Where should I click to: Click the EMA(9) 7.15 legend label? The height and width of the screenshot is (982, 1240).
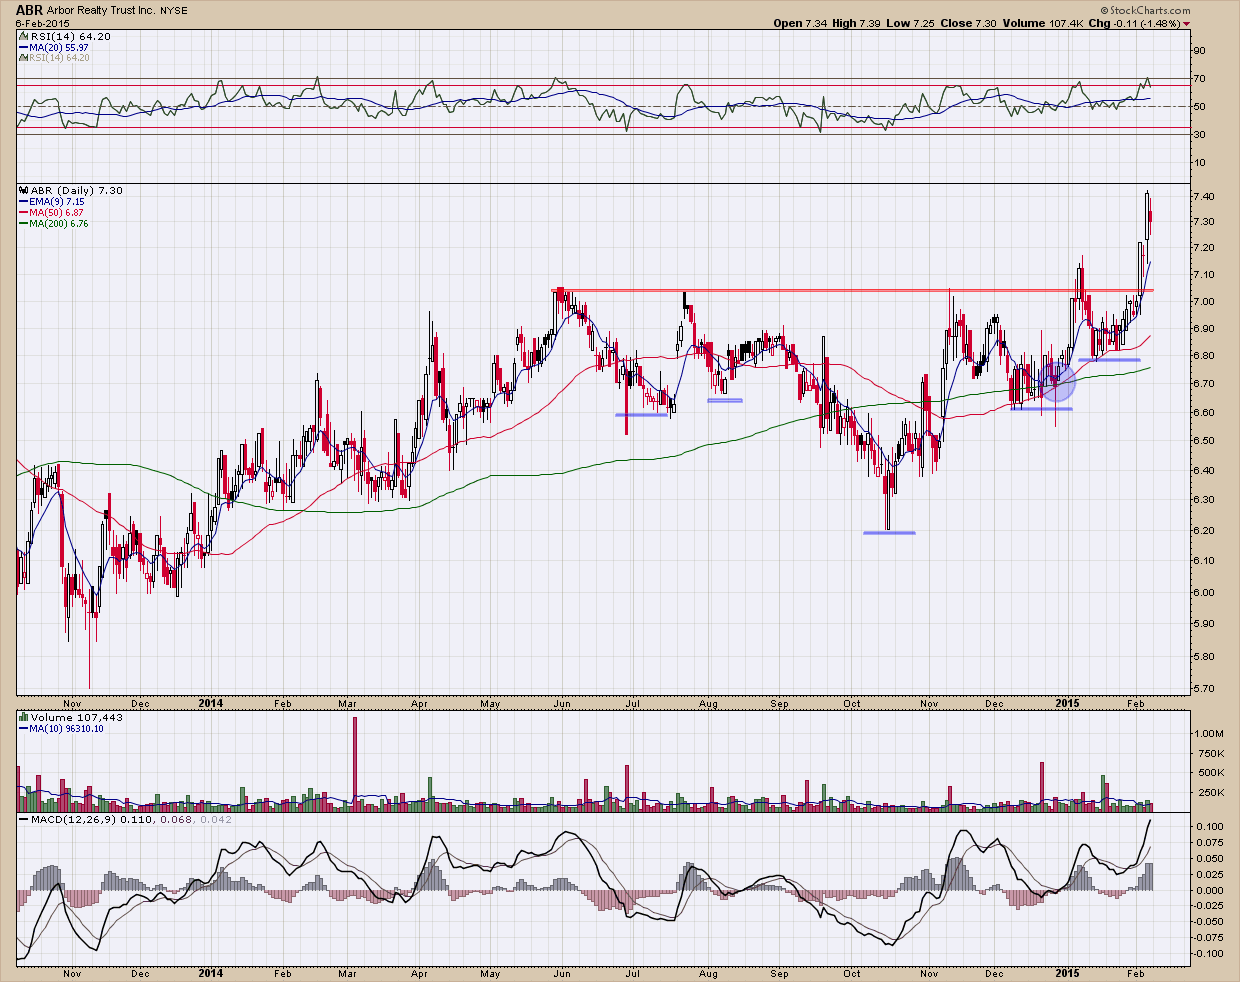click(x=57, y=202)
